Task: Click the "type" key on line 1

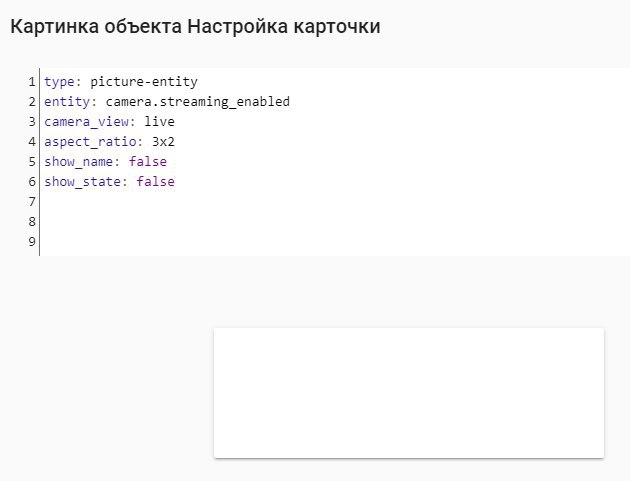Action: (57, 81)
